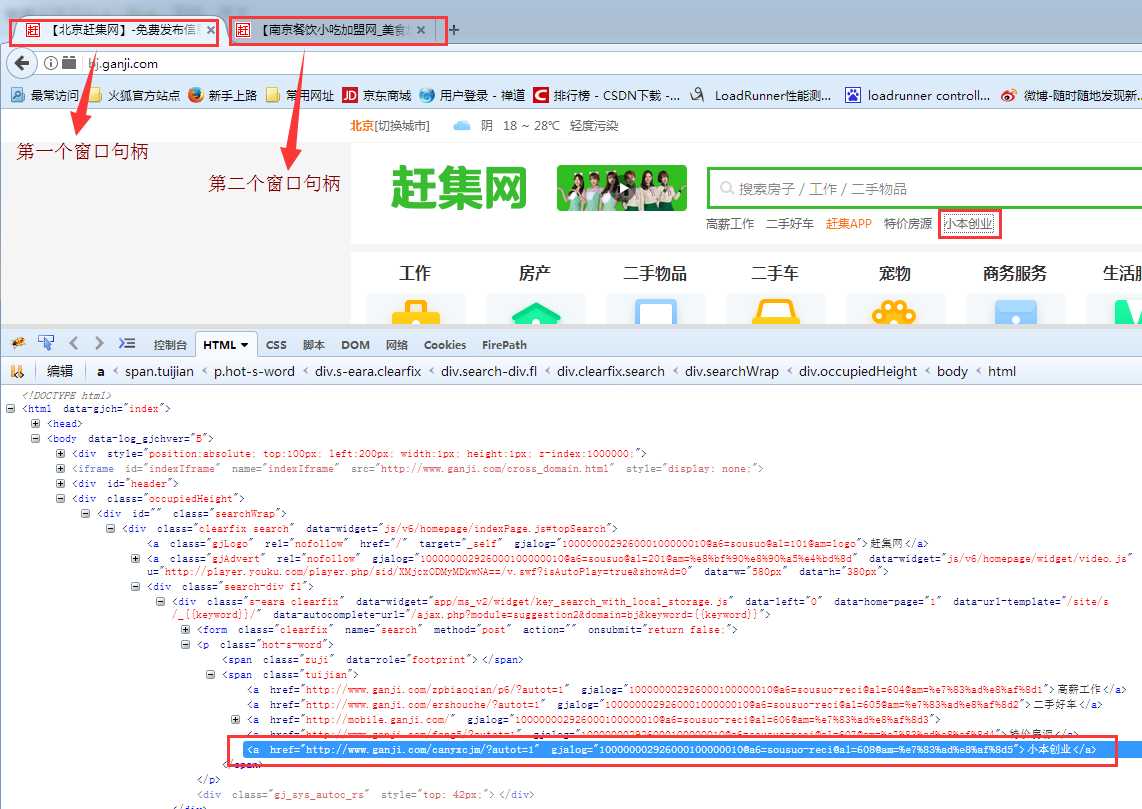
Task: Open the HTML panel dropdown arrow
Action: (245, 345)
